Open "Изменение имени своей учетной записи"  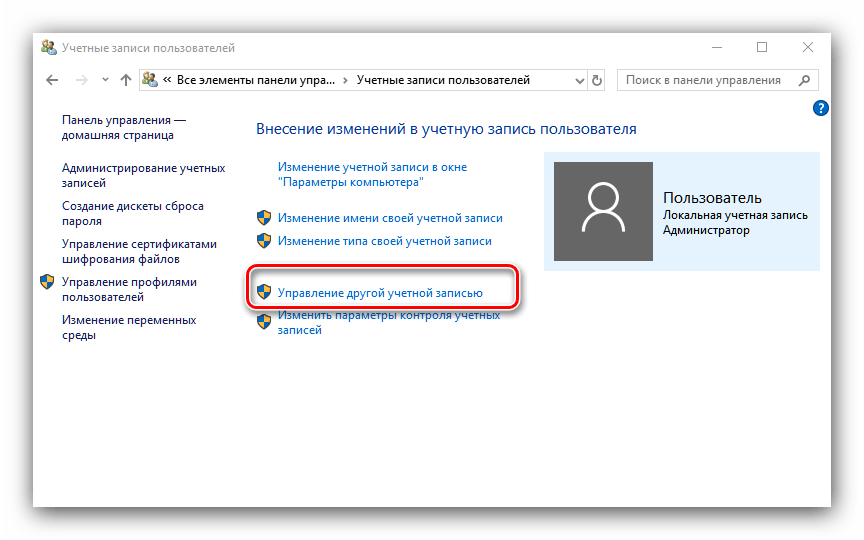tap(390, 217)
